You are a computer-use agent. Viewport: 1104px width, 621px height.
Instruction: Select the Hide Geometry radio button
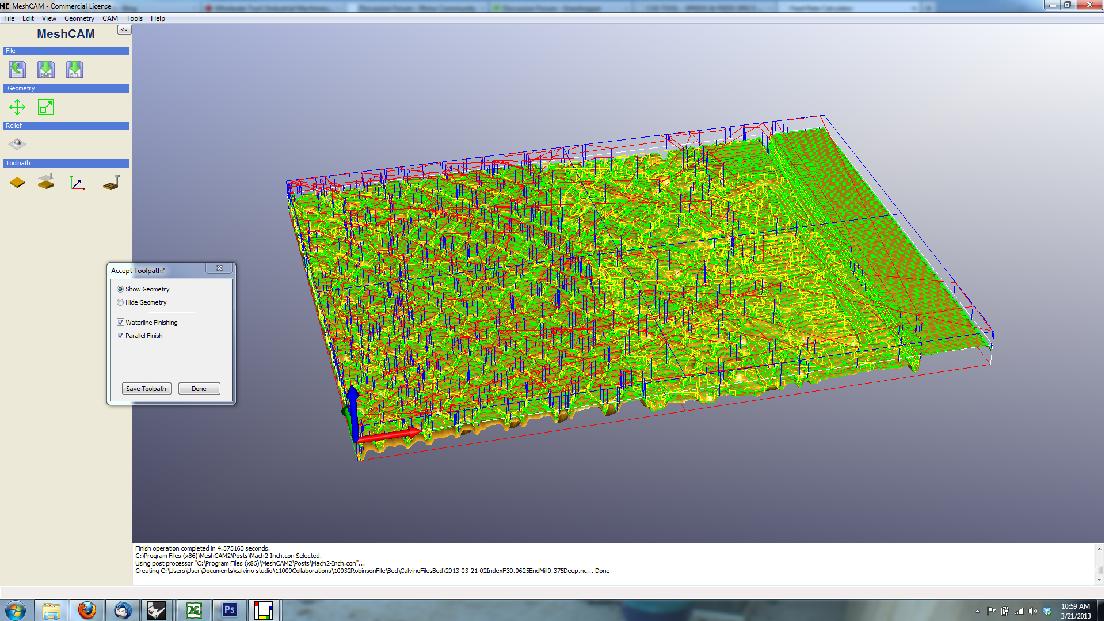[120, 303]
